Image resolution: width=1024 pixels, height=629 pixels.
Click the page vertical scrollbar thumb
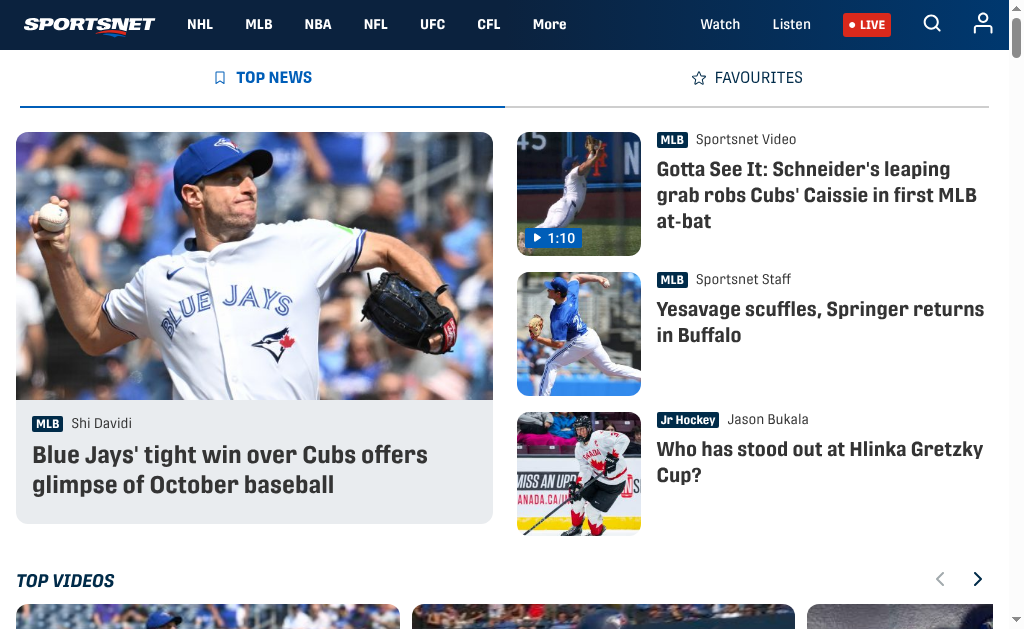click(1016, 38)
